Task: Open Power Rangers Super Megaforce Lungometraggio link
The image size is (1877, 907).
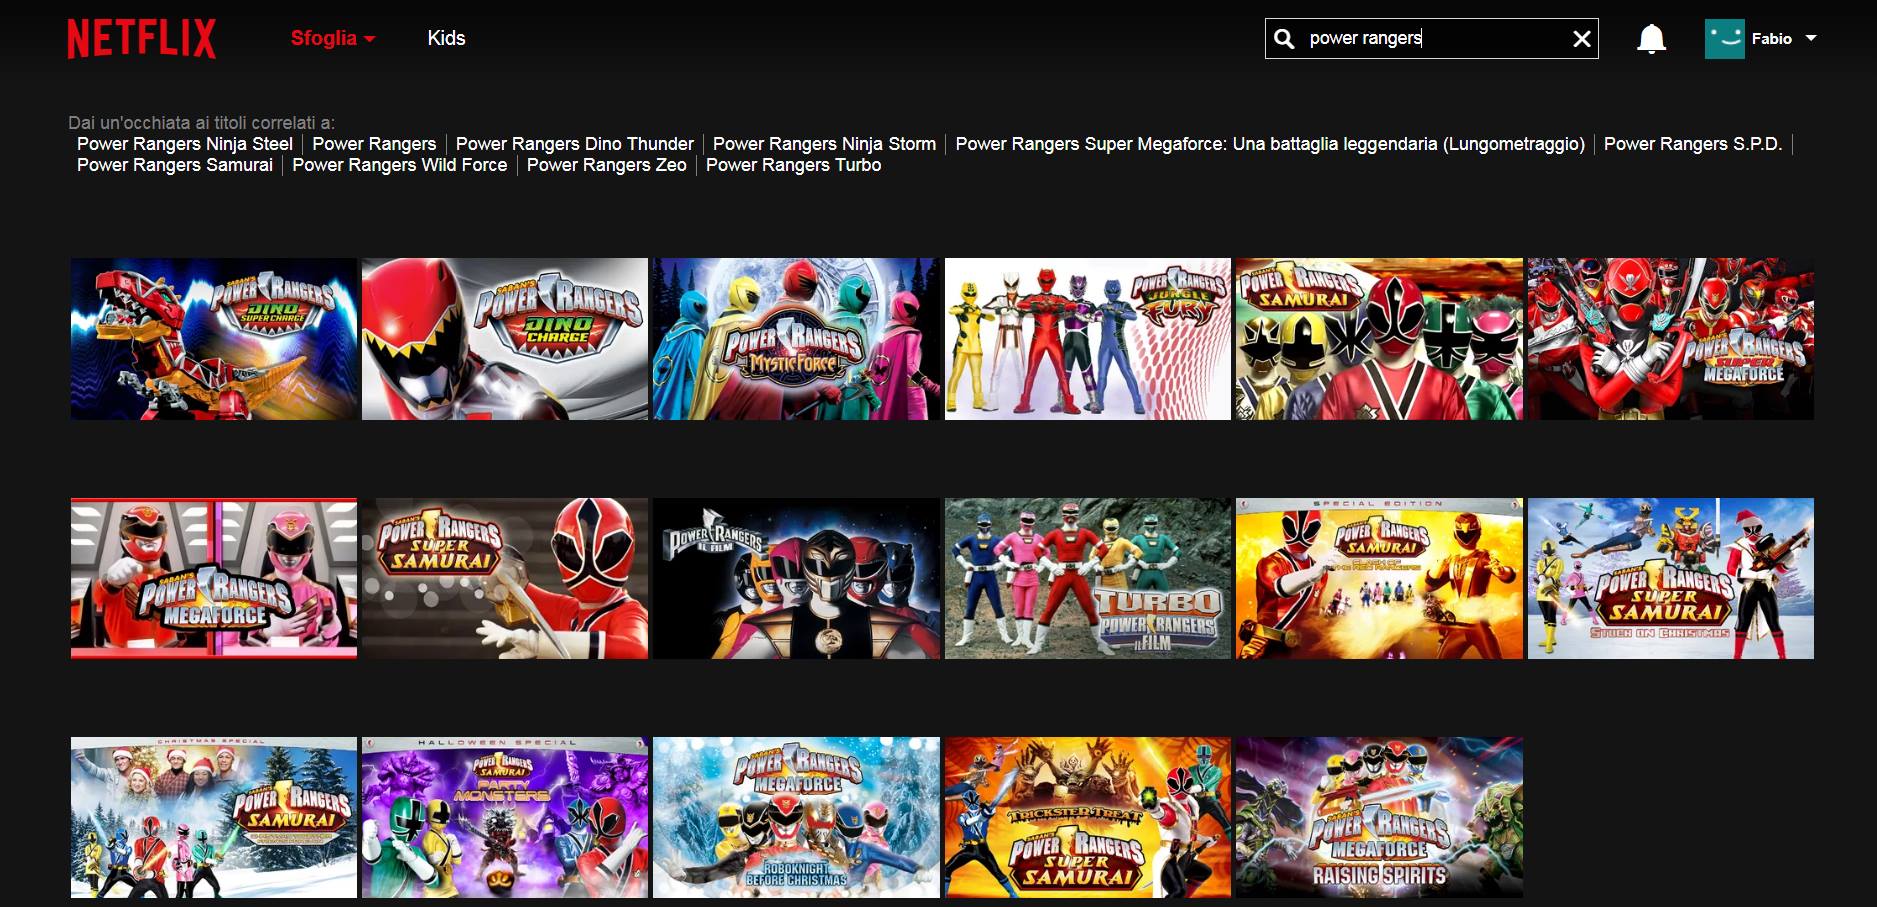Action: pos(1270,144)
